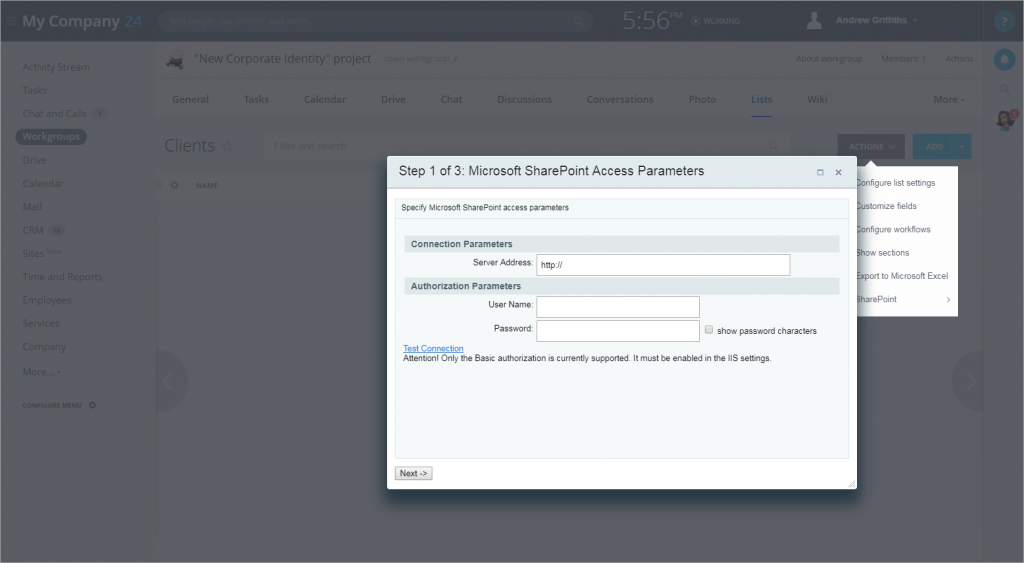Click the workgroup project logo icon

click(x=174, y=59)
